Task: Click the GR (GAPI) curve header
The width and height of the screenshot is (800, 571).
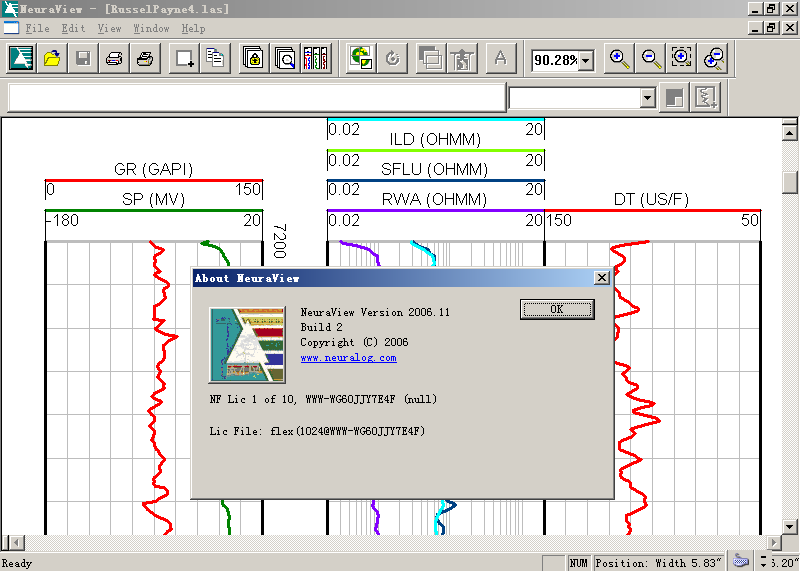Action: [x=154, y=169]
